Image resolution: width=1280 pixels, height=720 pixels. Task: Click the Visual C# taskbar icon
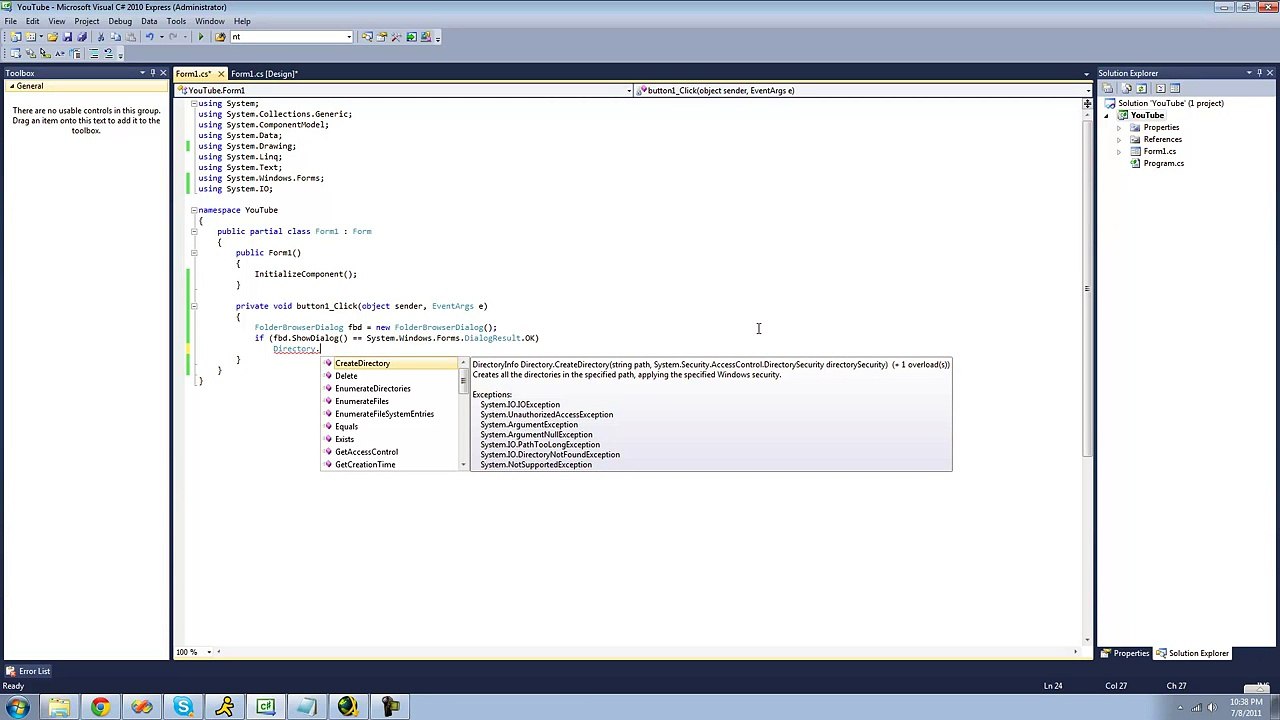(266, 707)
